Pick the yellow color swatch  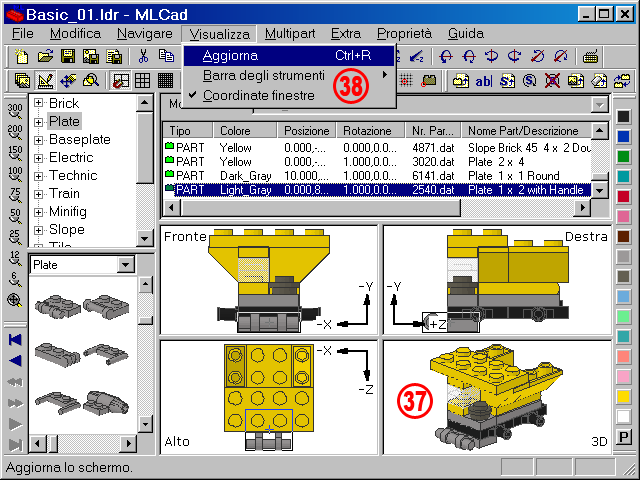pos(623,396)
